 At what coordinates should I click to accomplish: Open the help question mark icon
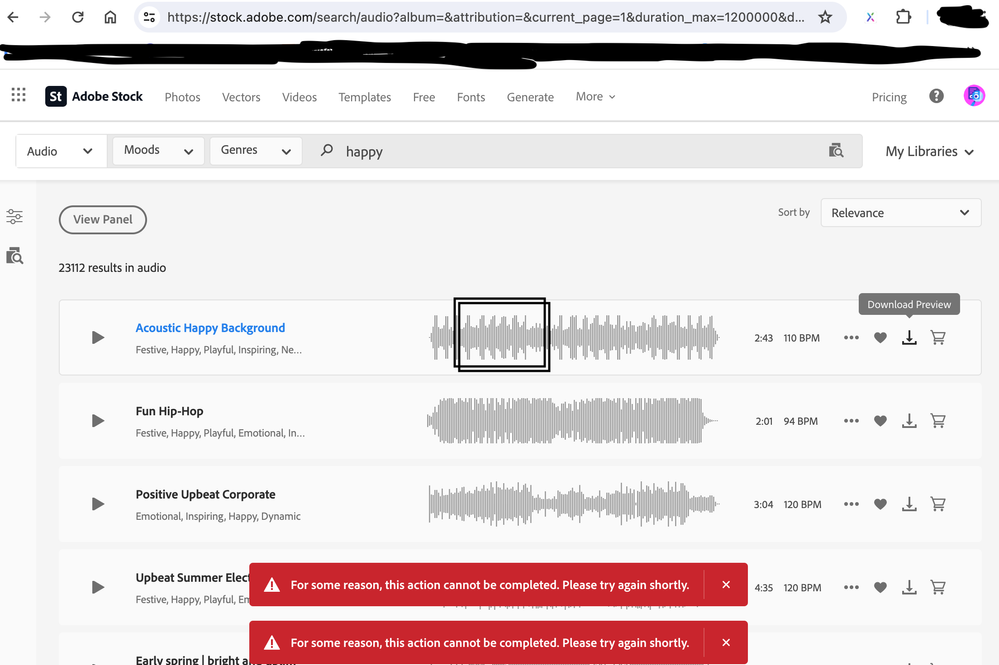point(936,96)
